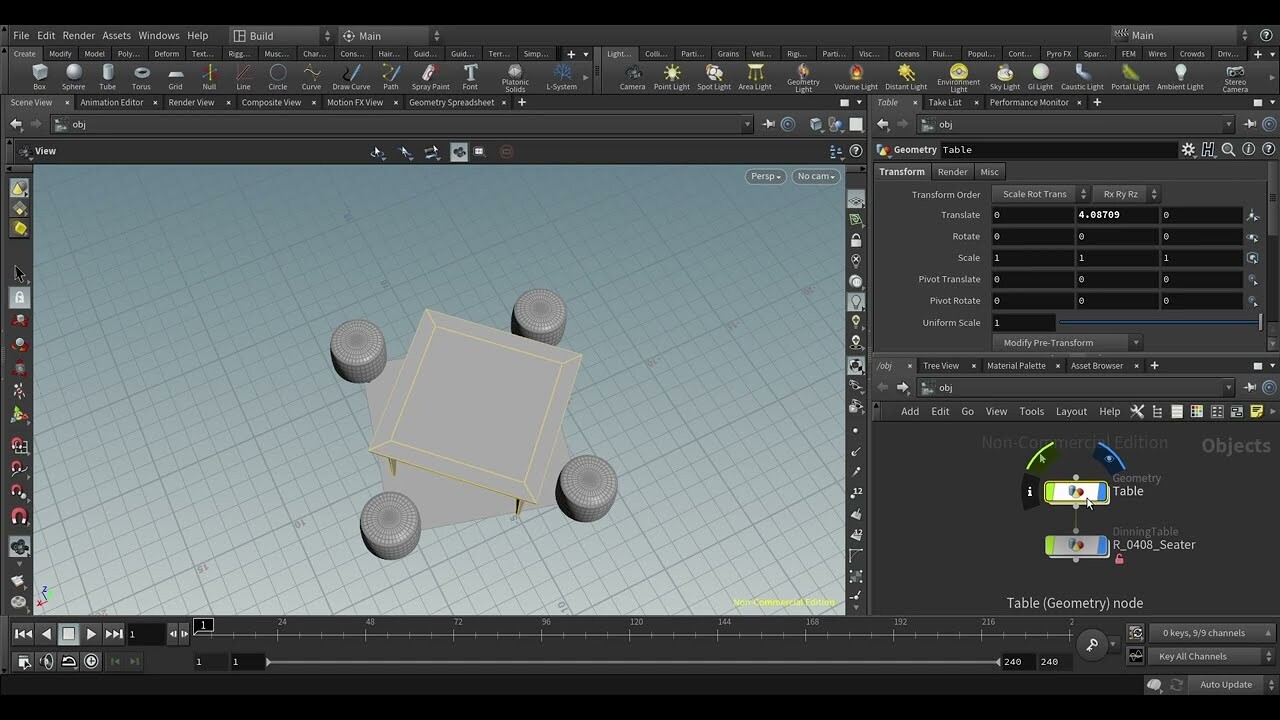Open the Persp view dropdown

click(765, 176)
